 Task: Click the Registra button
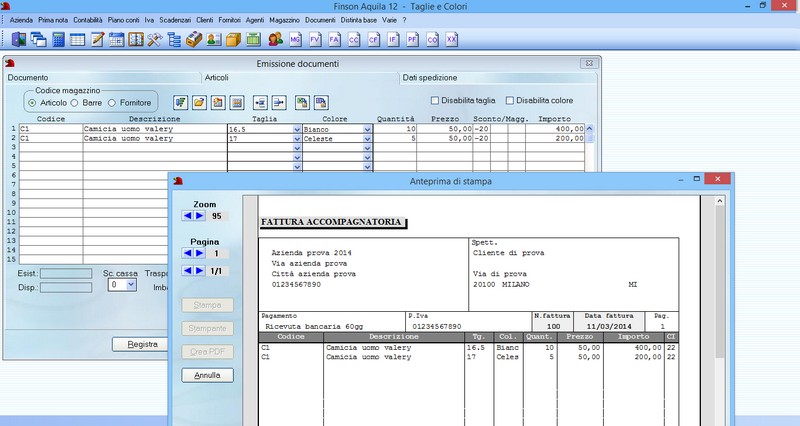coord(142,344)
